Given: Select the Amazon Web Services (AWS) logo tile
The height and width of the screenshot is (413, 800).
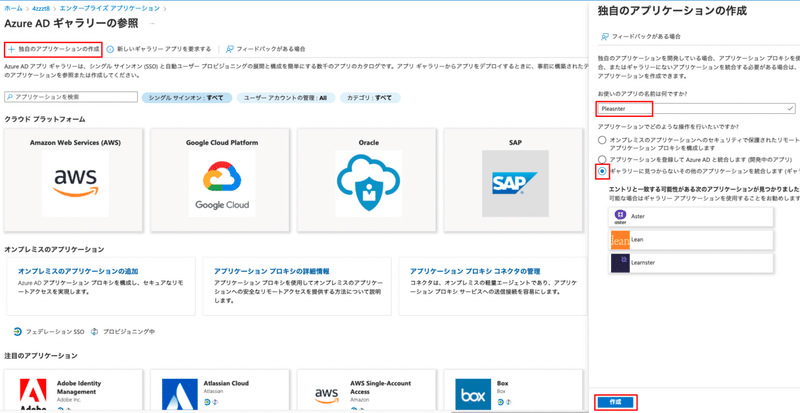Looking at the screenshot, I should click(x=76, y=184).
